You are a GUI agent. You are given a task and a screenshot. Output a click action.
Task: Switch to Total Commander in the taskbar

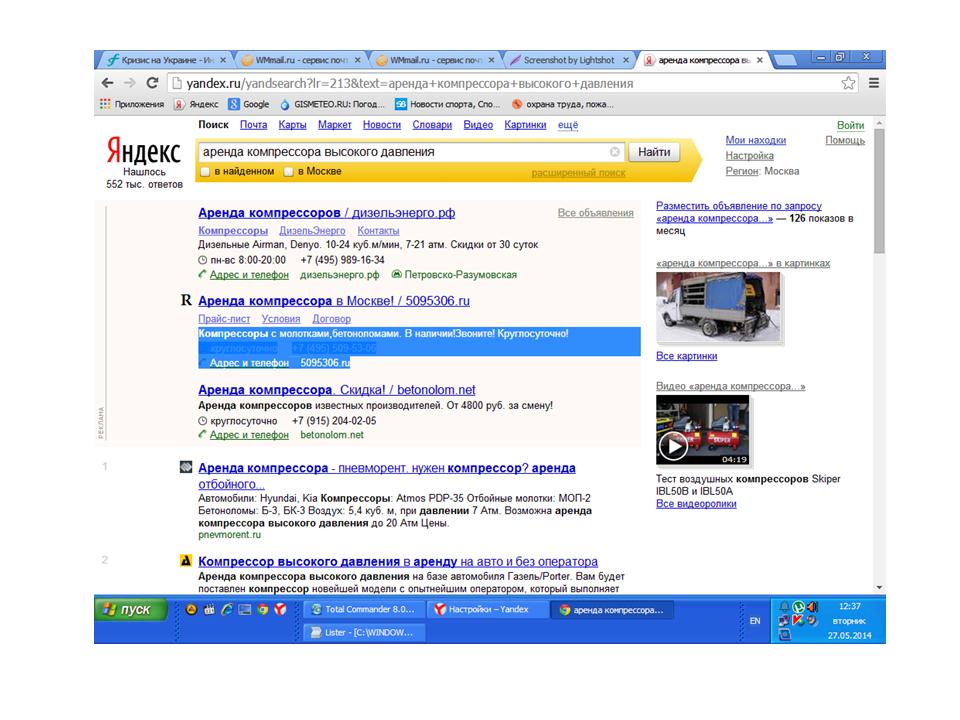point(363,609)
